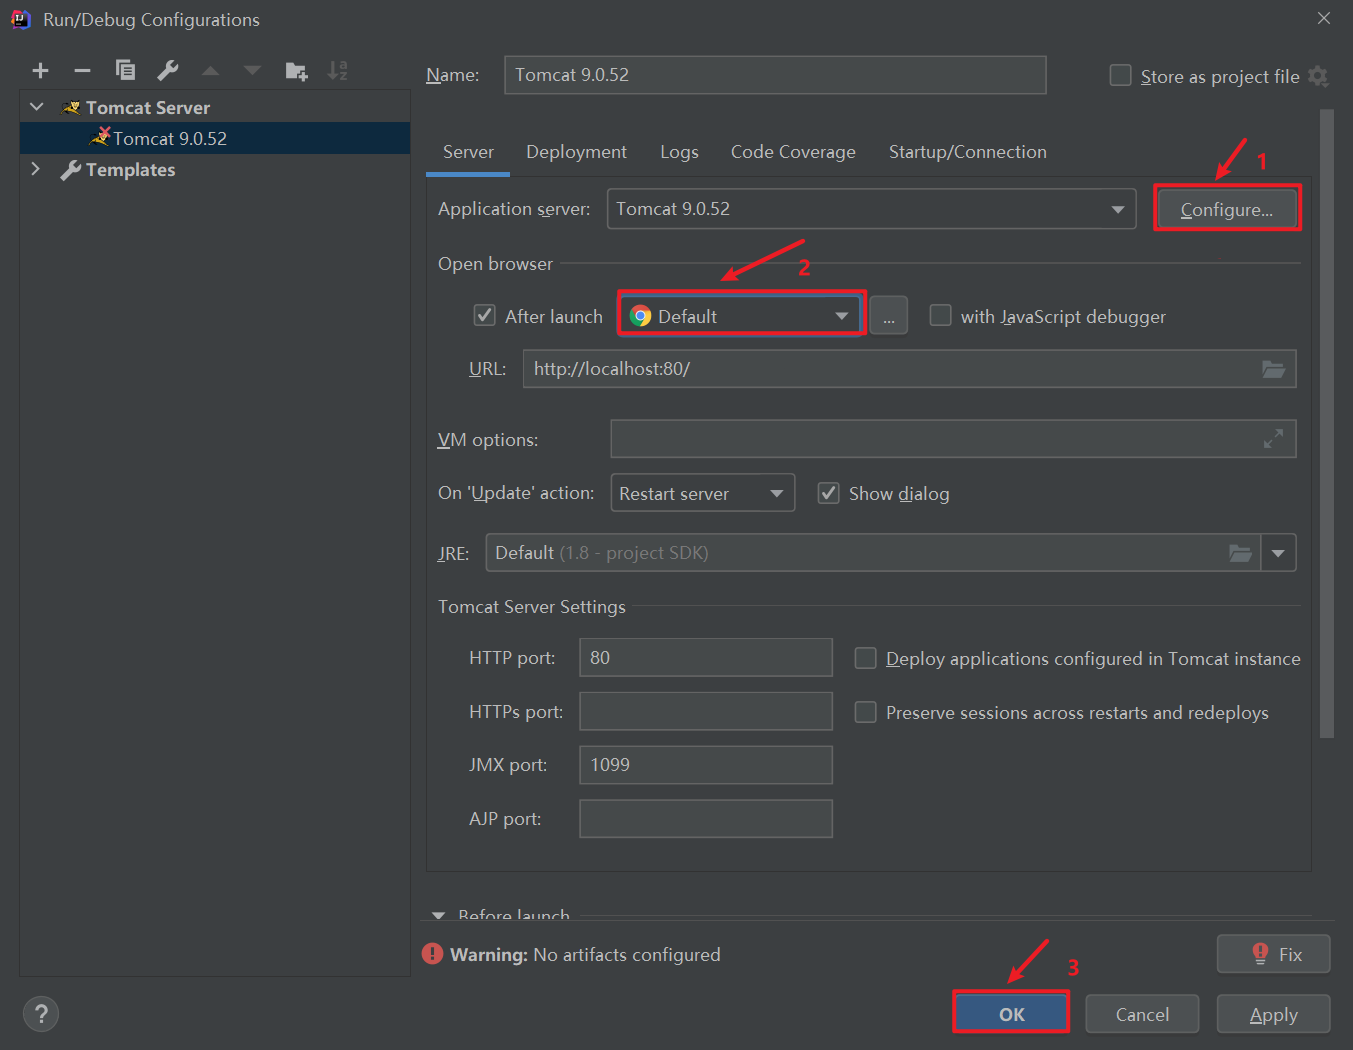Open On 'Update' action Restart server dropdown
Image resolution: width=1353 pixels, height=1050 pixels.
[703, 493]
